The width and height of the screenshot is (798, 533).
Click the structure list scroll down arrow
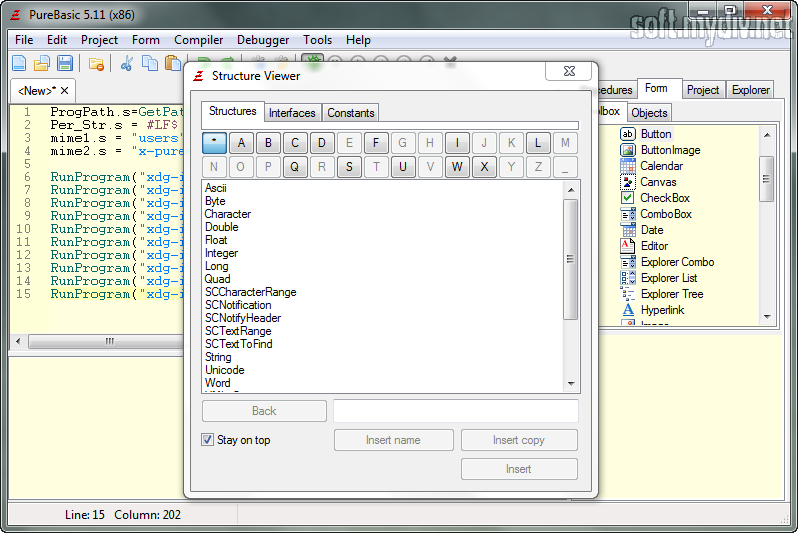571,383
